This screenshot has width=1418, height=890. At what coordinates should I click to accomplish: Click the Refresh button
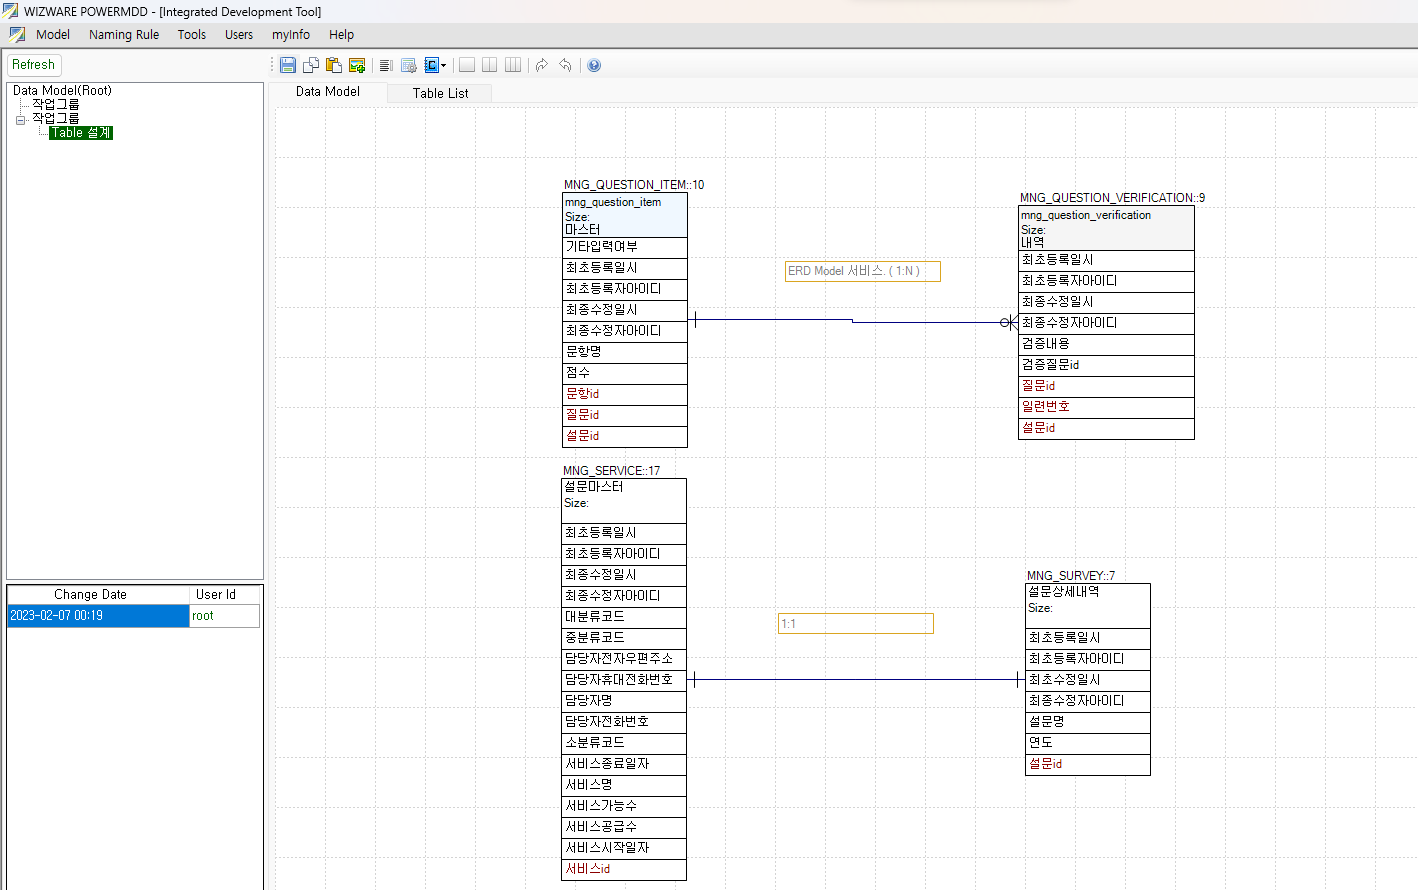click(34, 65)
